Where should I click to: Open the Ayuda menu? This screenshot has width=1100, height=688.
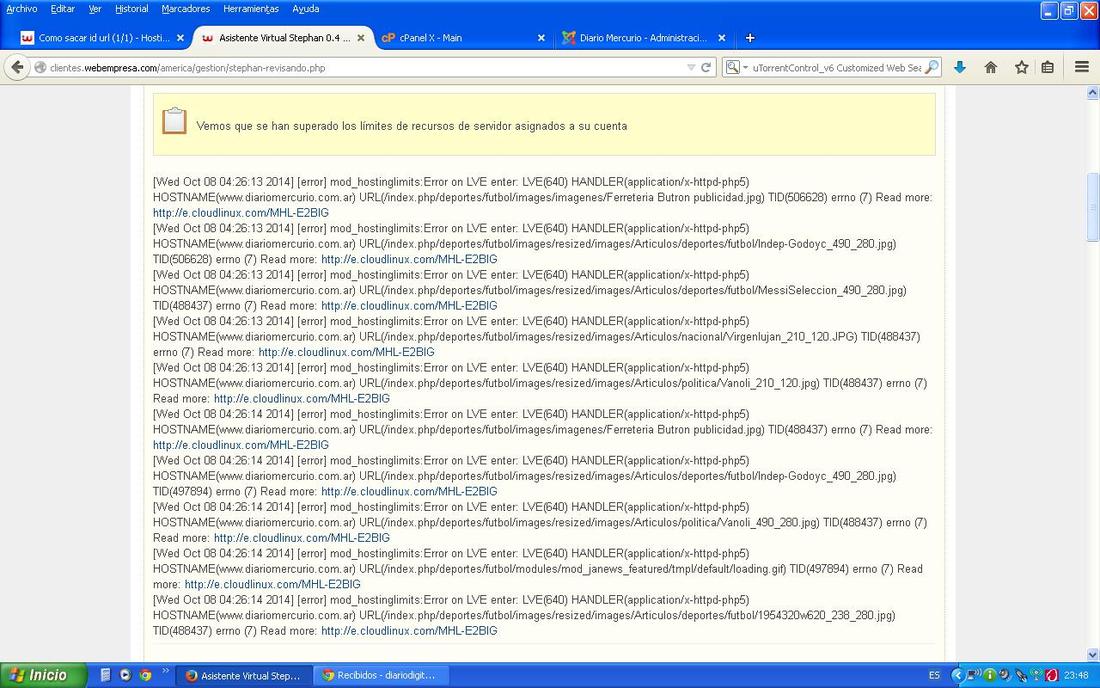pos(305,9)
